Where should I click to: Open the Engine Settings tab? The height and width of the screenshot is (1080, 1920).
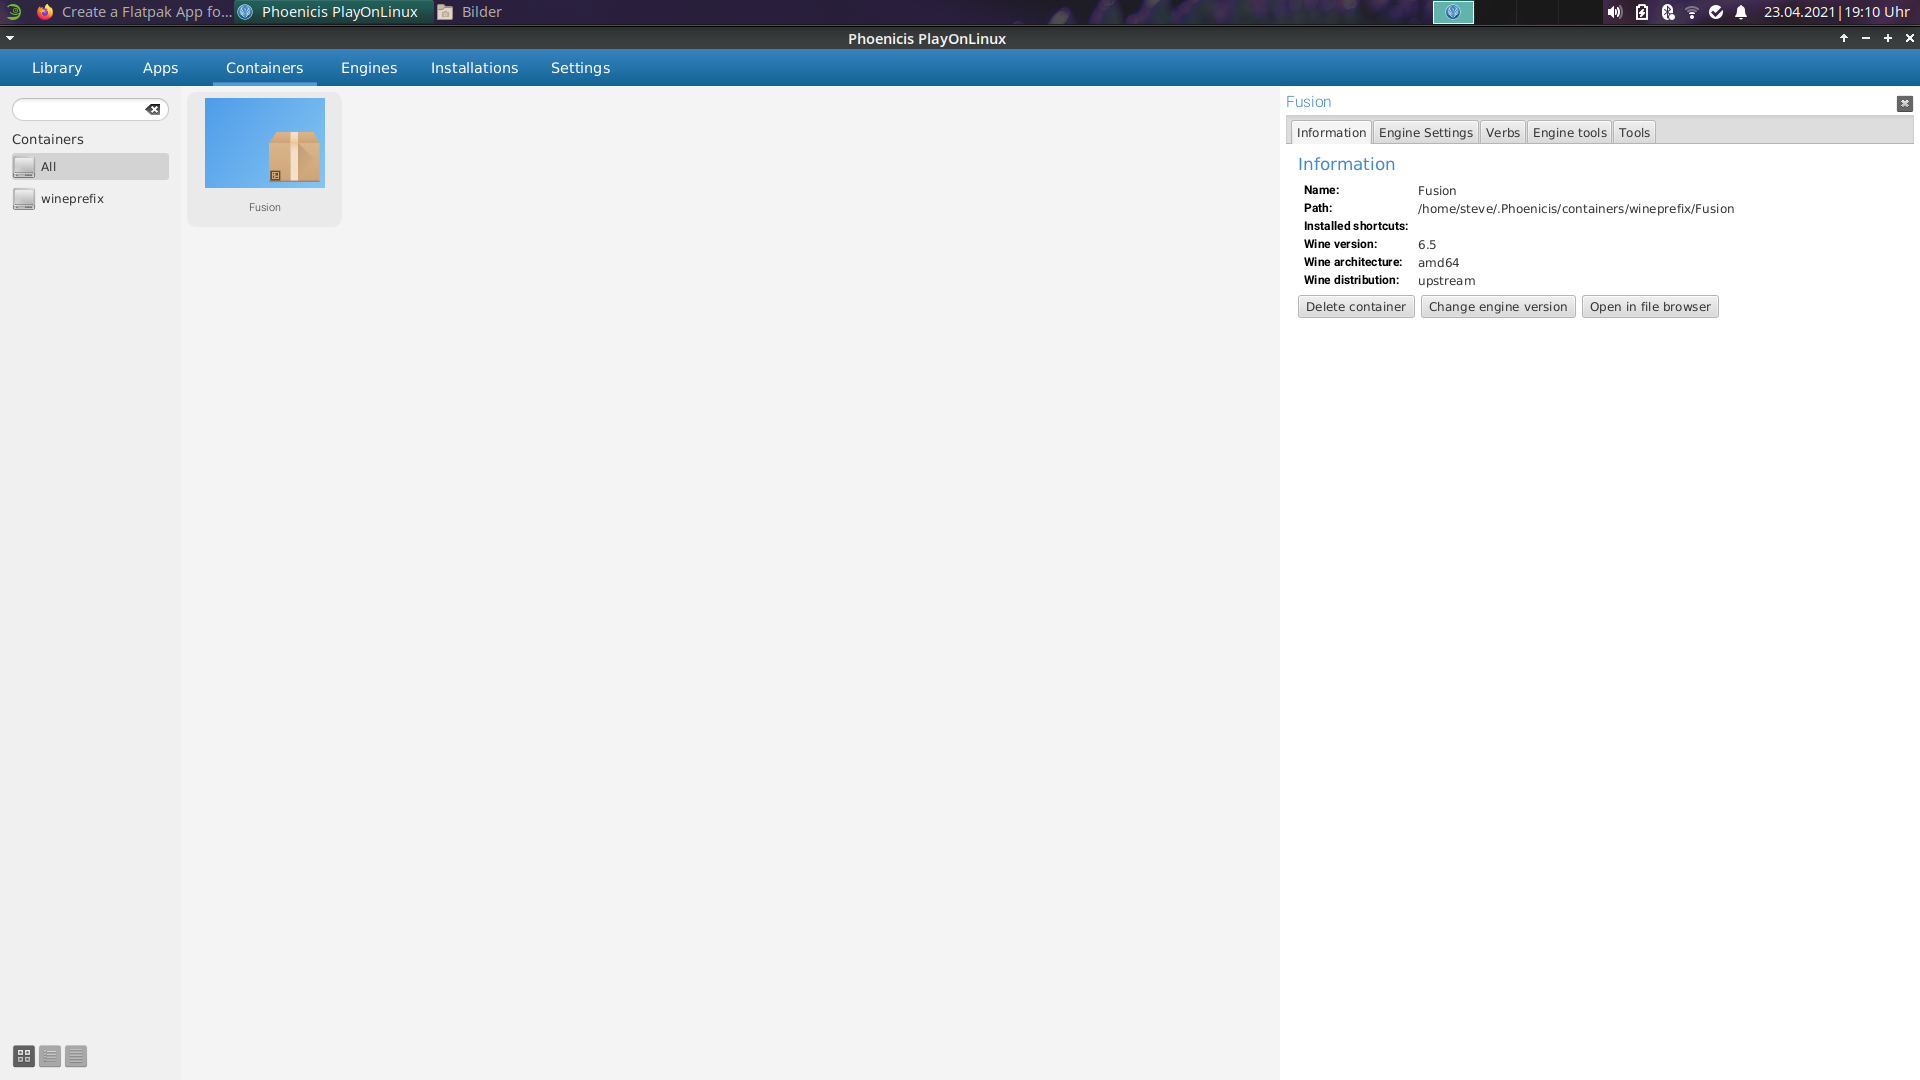tap(1425, 133)
